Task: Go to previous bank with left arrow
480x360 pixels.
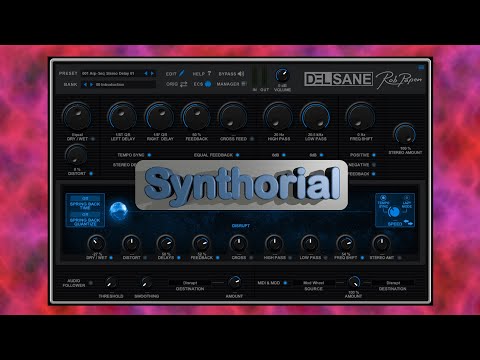Action: tap(85, 85)
